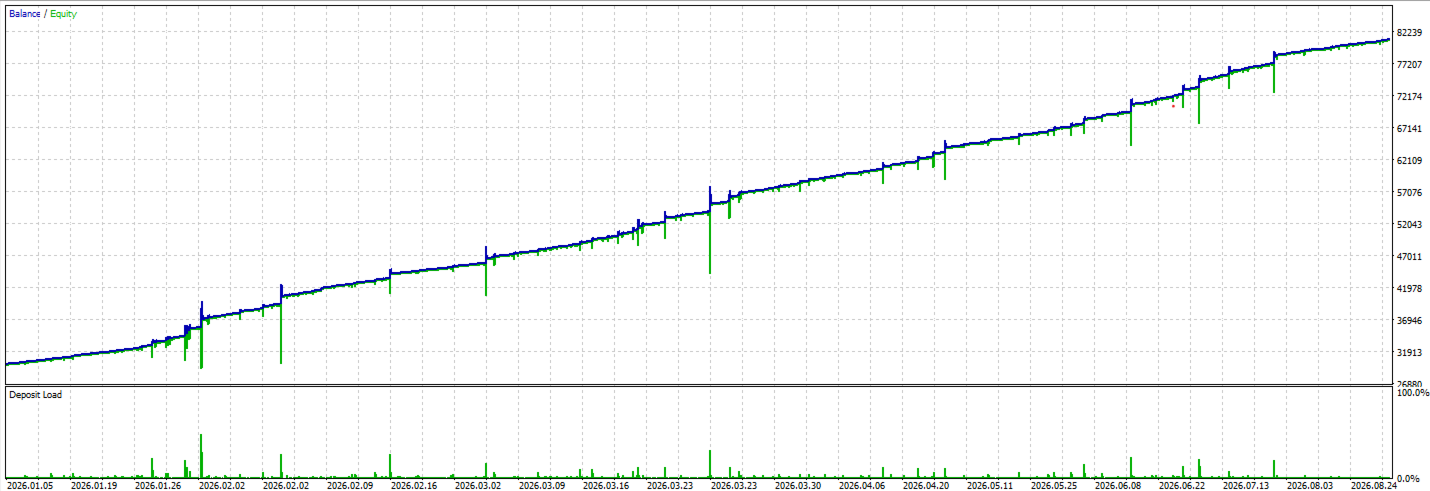This screenshot has height=491, width=1430.
Task: Select the 41978 axis value
Action: coord(1410,289)
